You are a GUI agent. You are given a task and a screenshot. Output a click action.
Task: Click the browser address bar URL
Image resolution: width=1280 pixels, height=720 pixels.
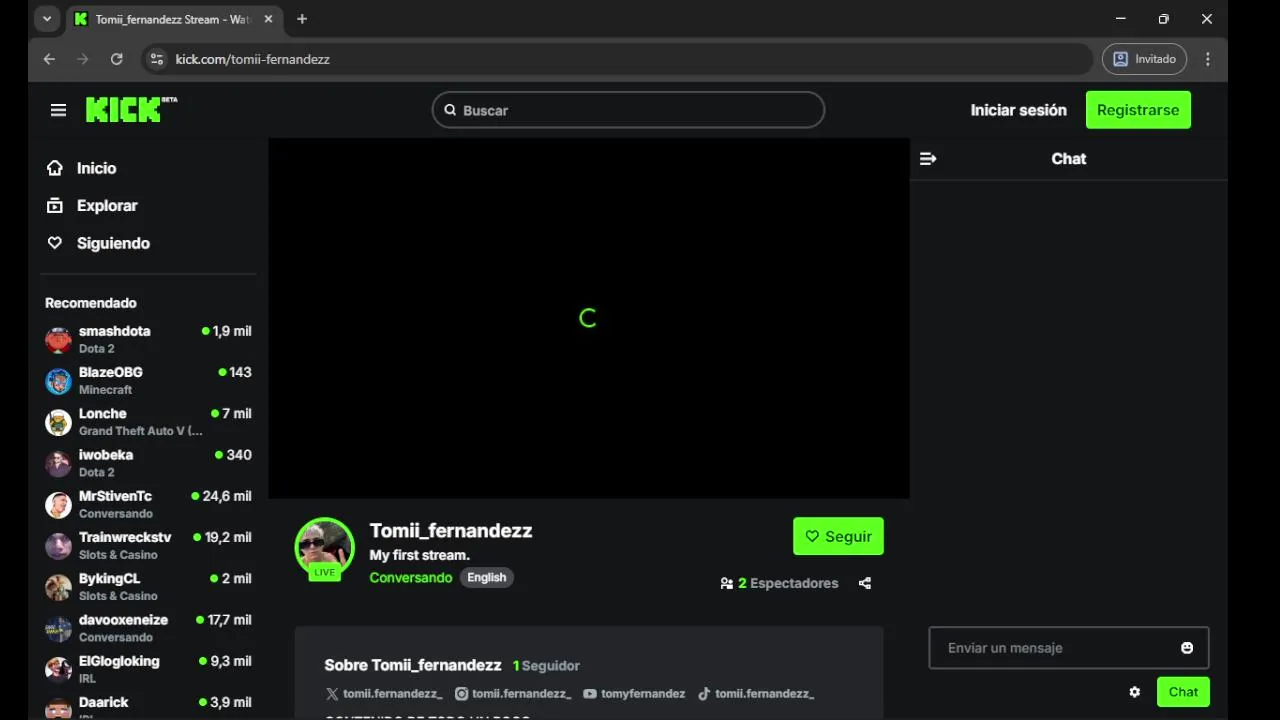[x=253, y=59]
